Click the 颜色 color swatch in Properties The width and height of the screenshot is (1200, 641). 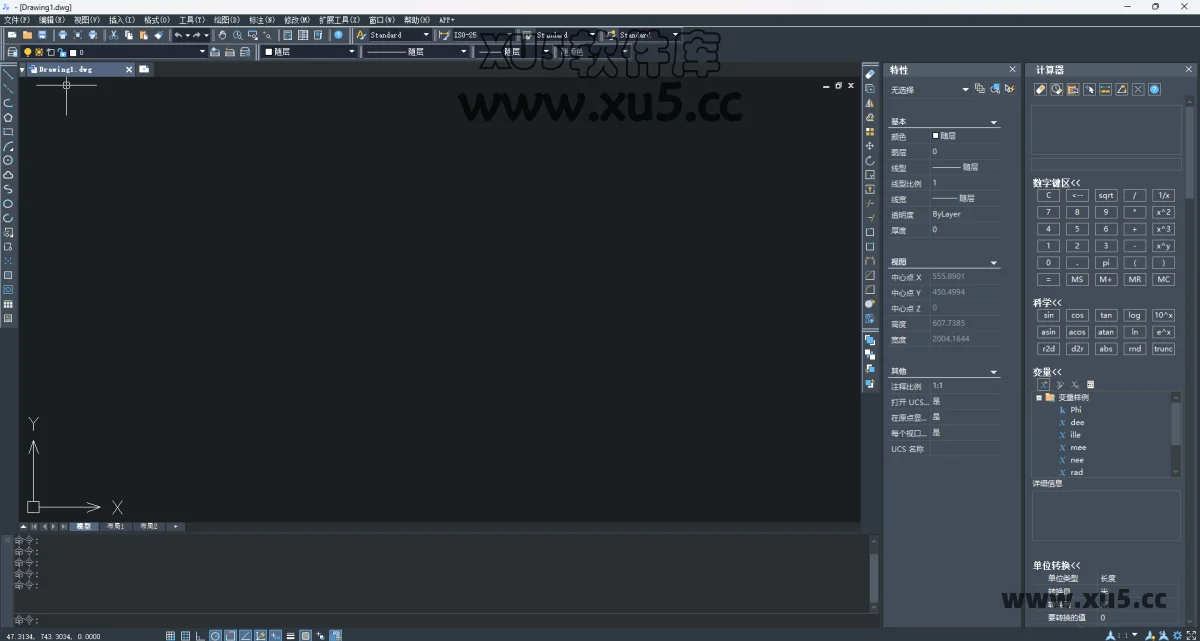coord(938,136)
